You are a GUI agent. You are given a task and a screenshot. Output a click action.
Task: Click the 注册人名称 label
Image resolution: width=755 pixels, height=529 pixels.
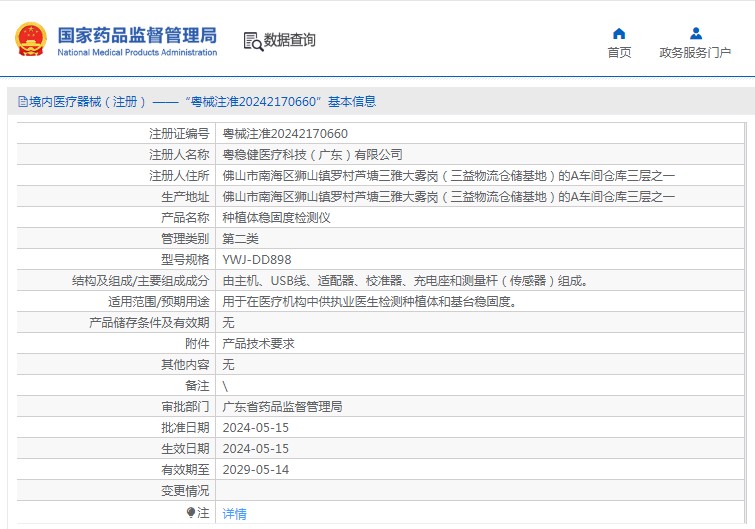179,155
